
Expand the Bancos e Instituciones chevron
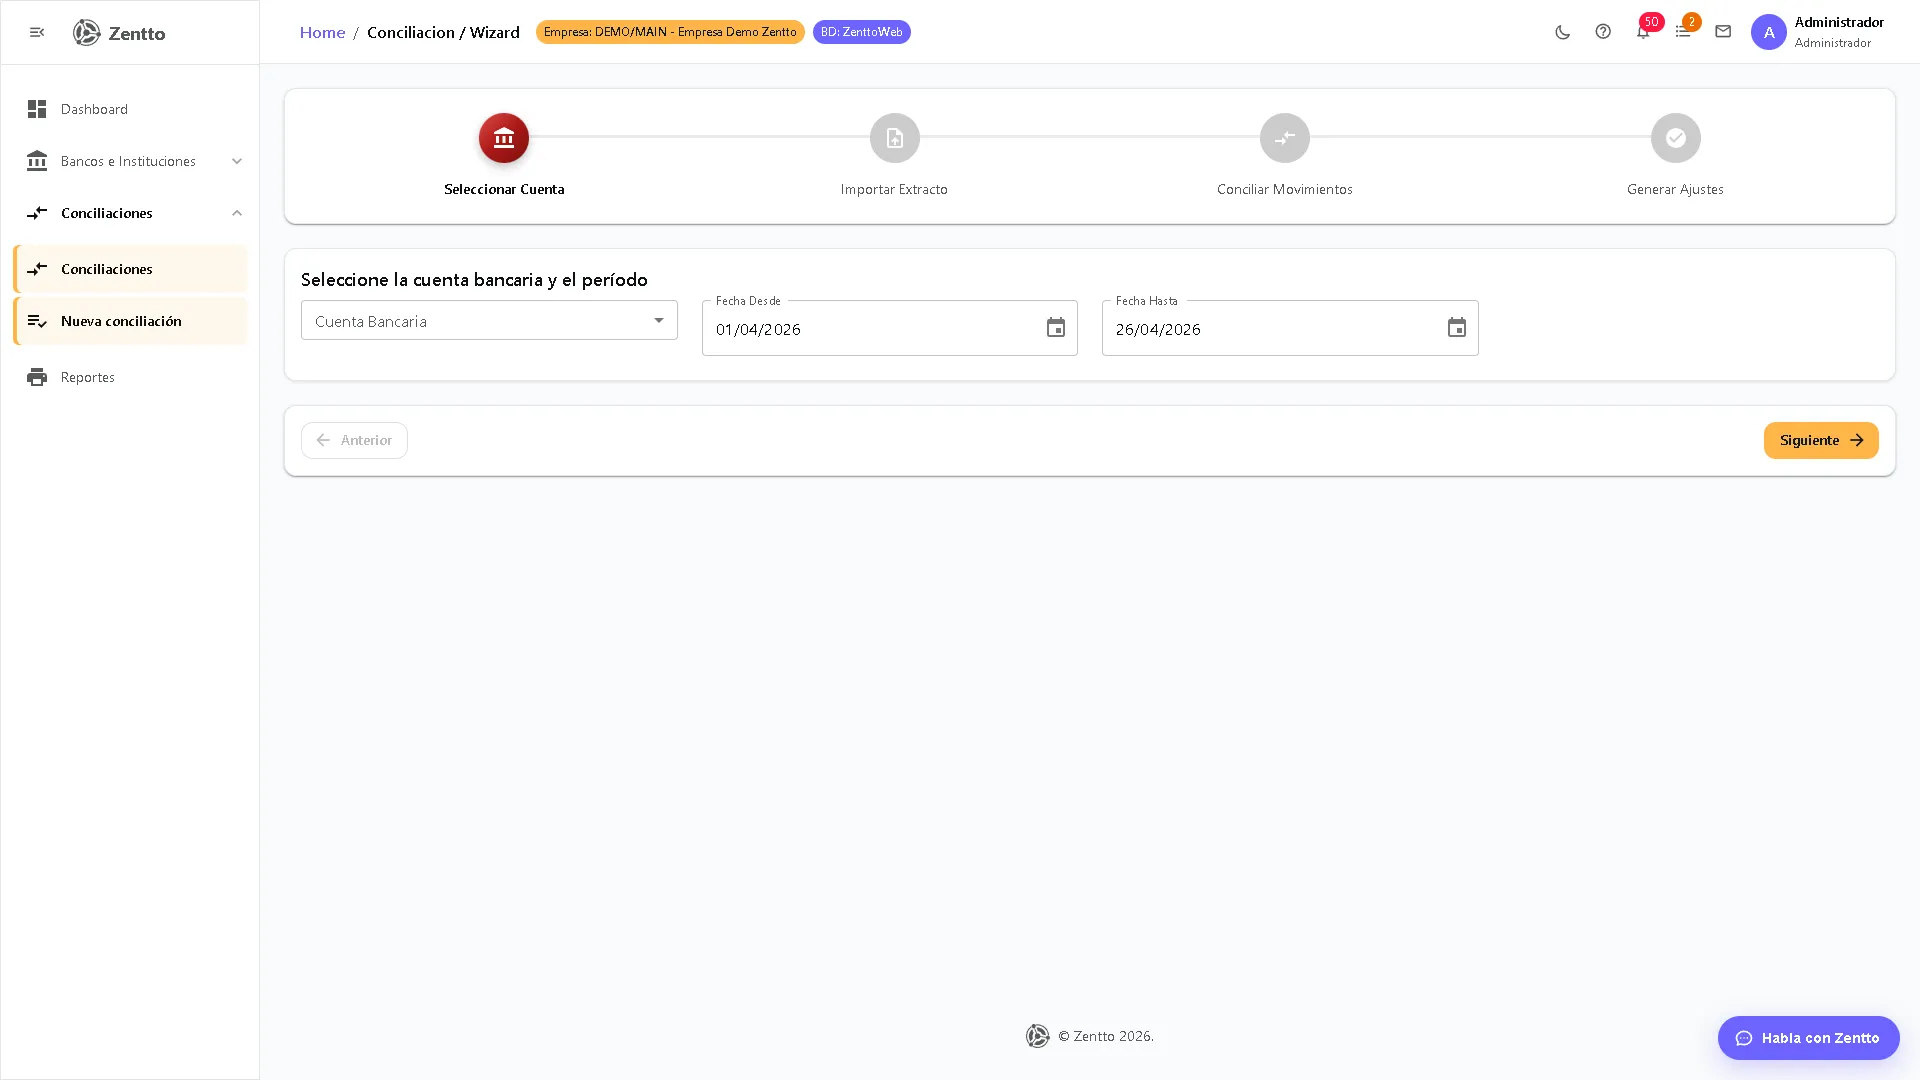[x=237, y=161]
